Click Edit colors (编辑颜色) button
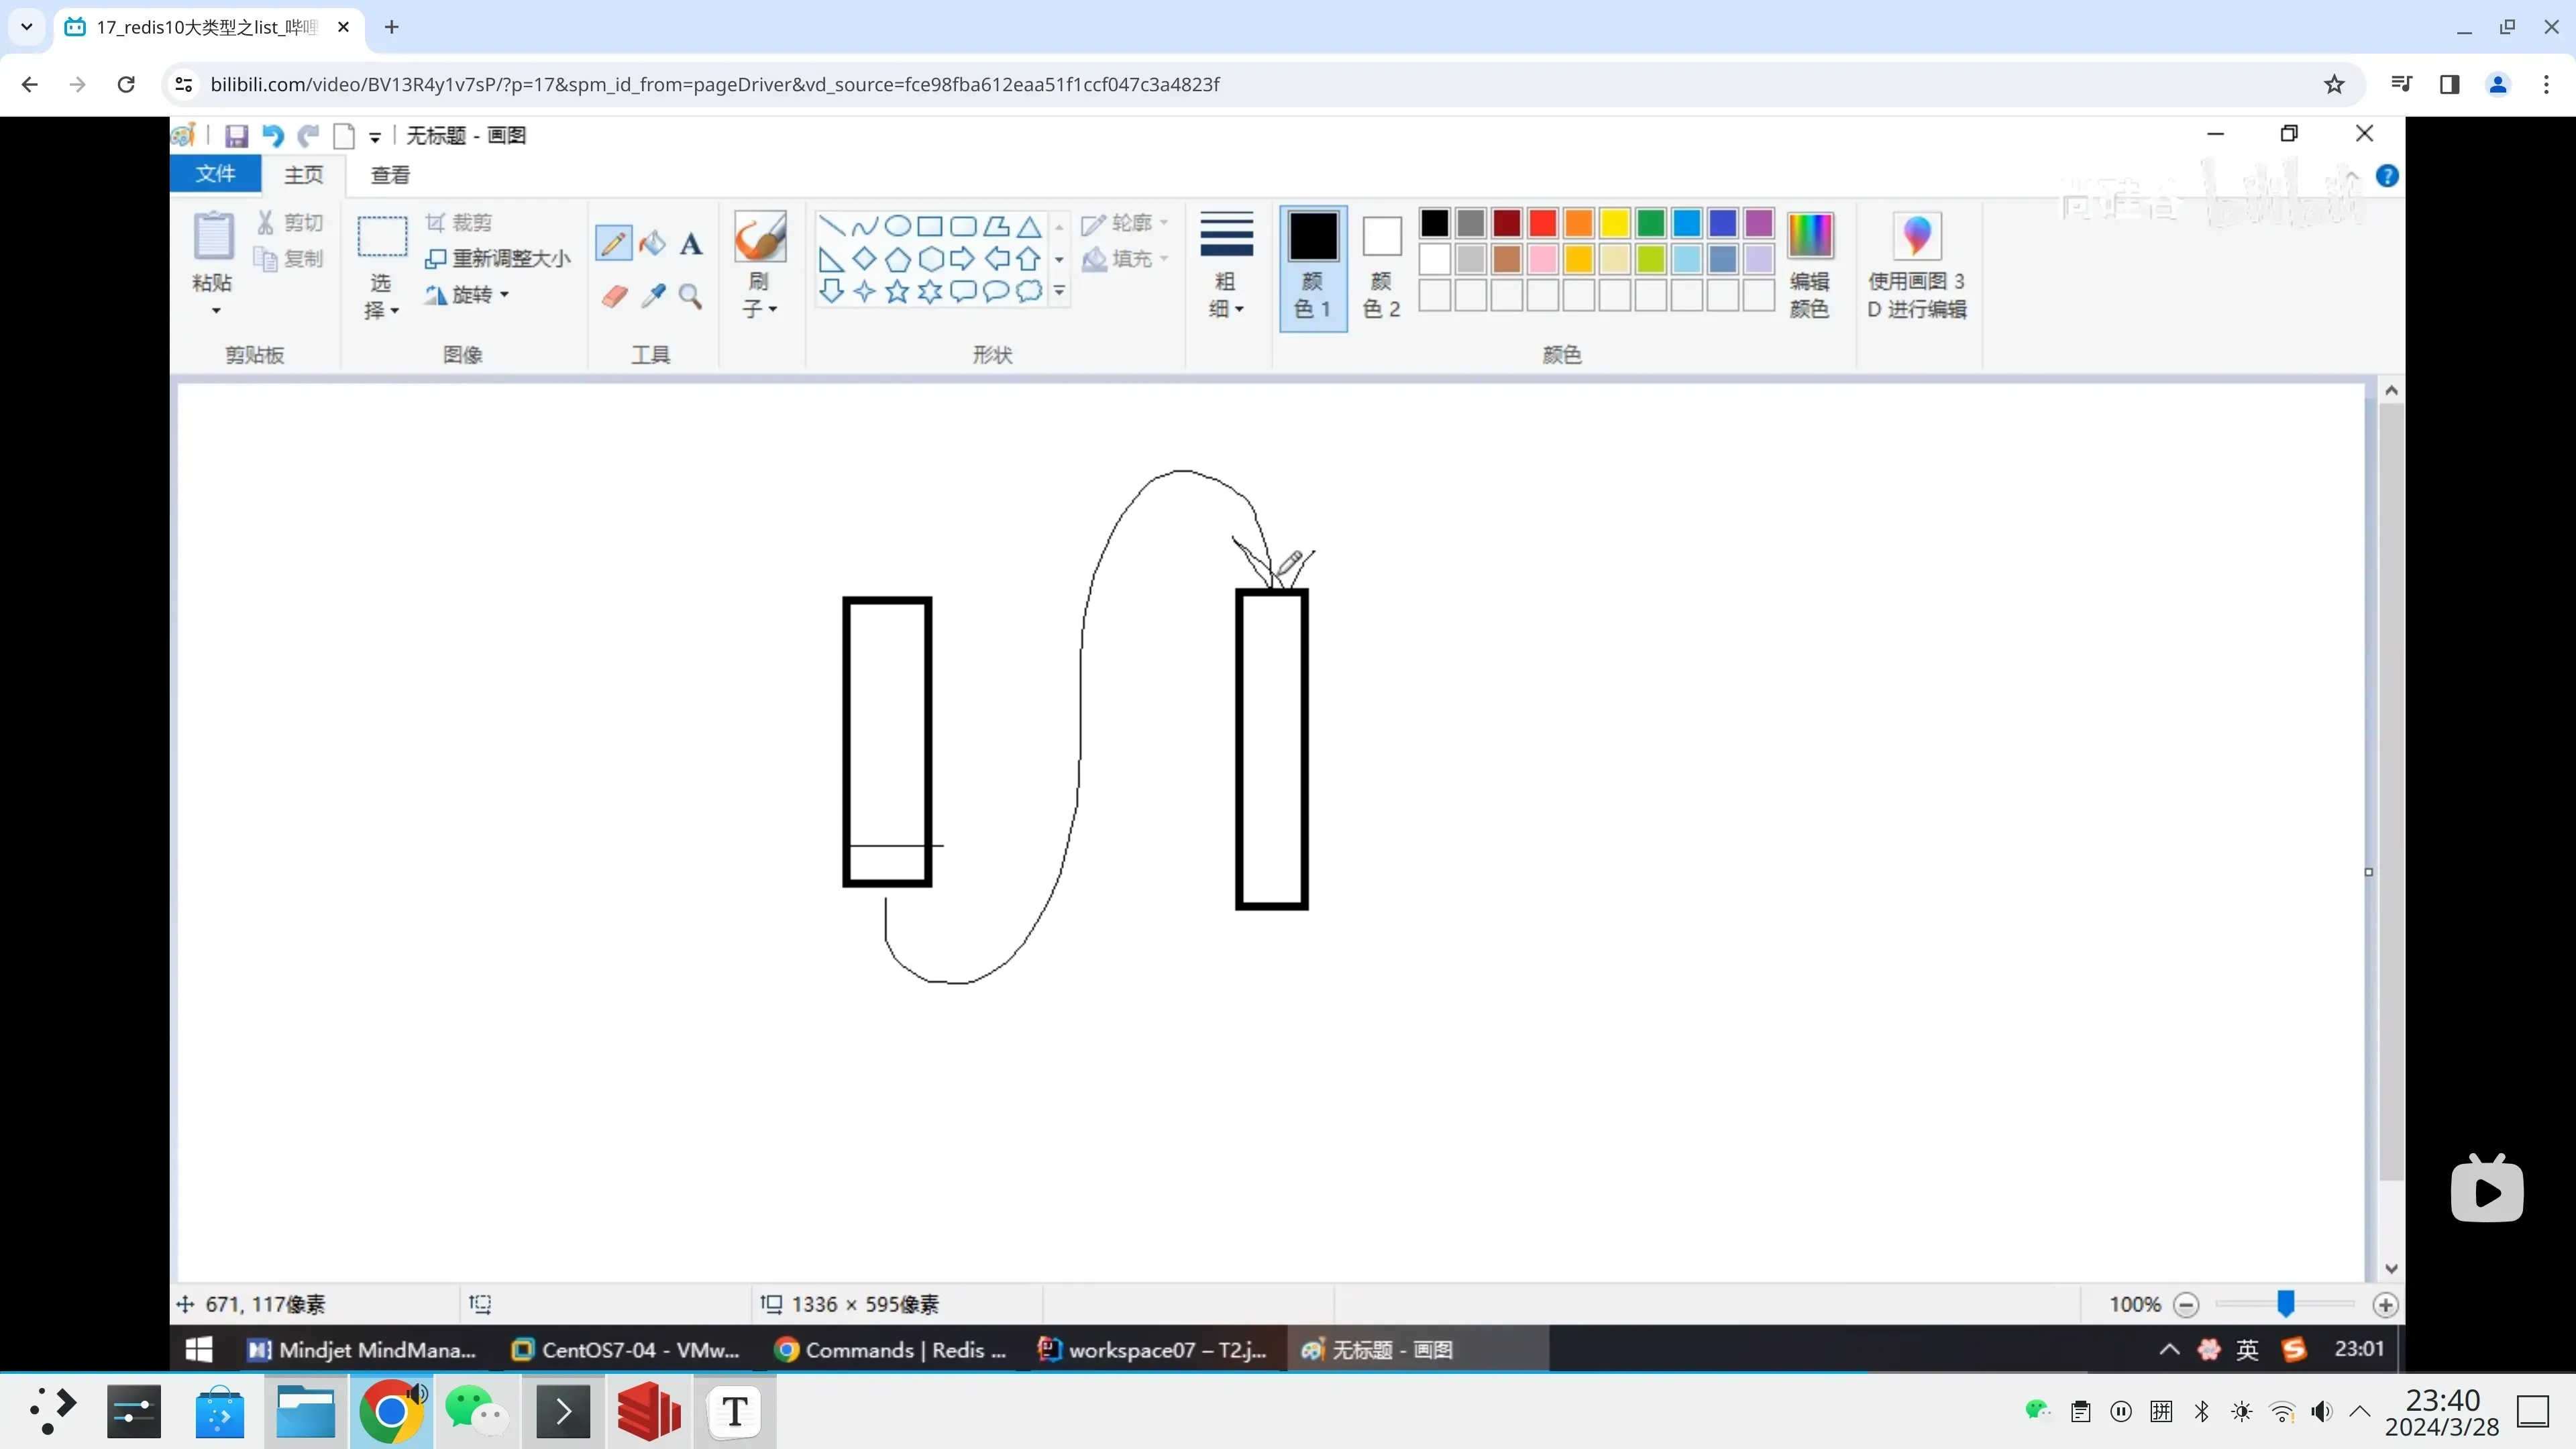This screenshot has width=2576, height=1449. (x=1809, y=266)
